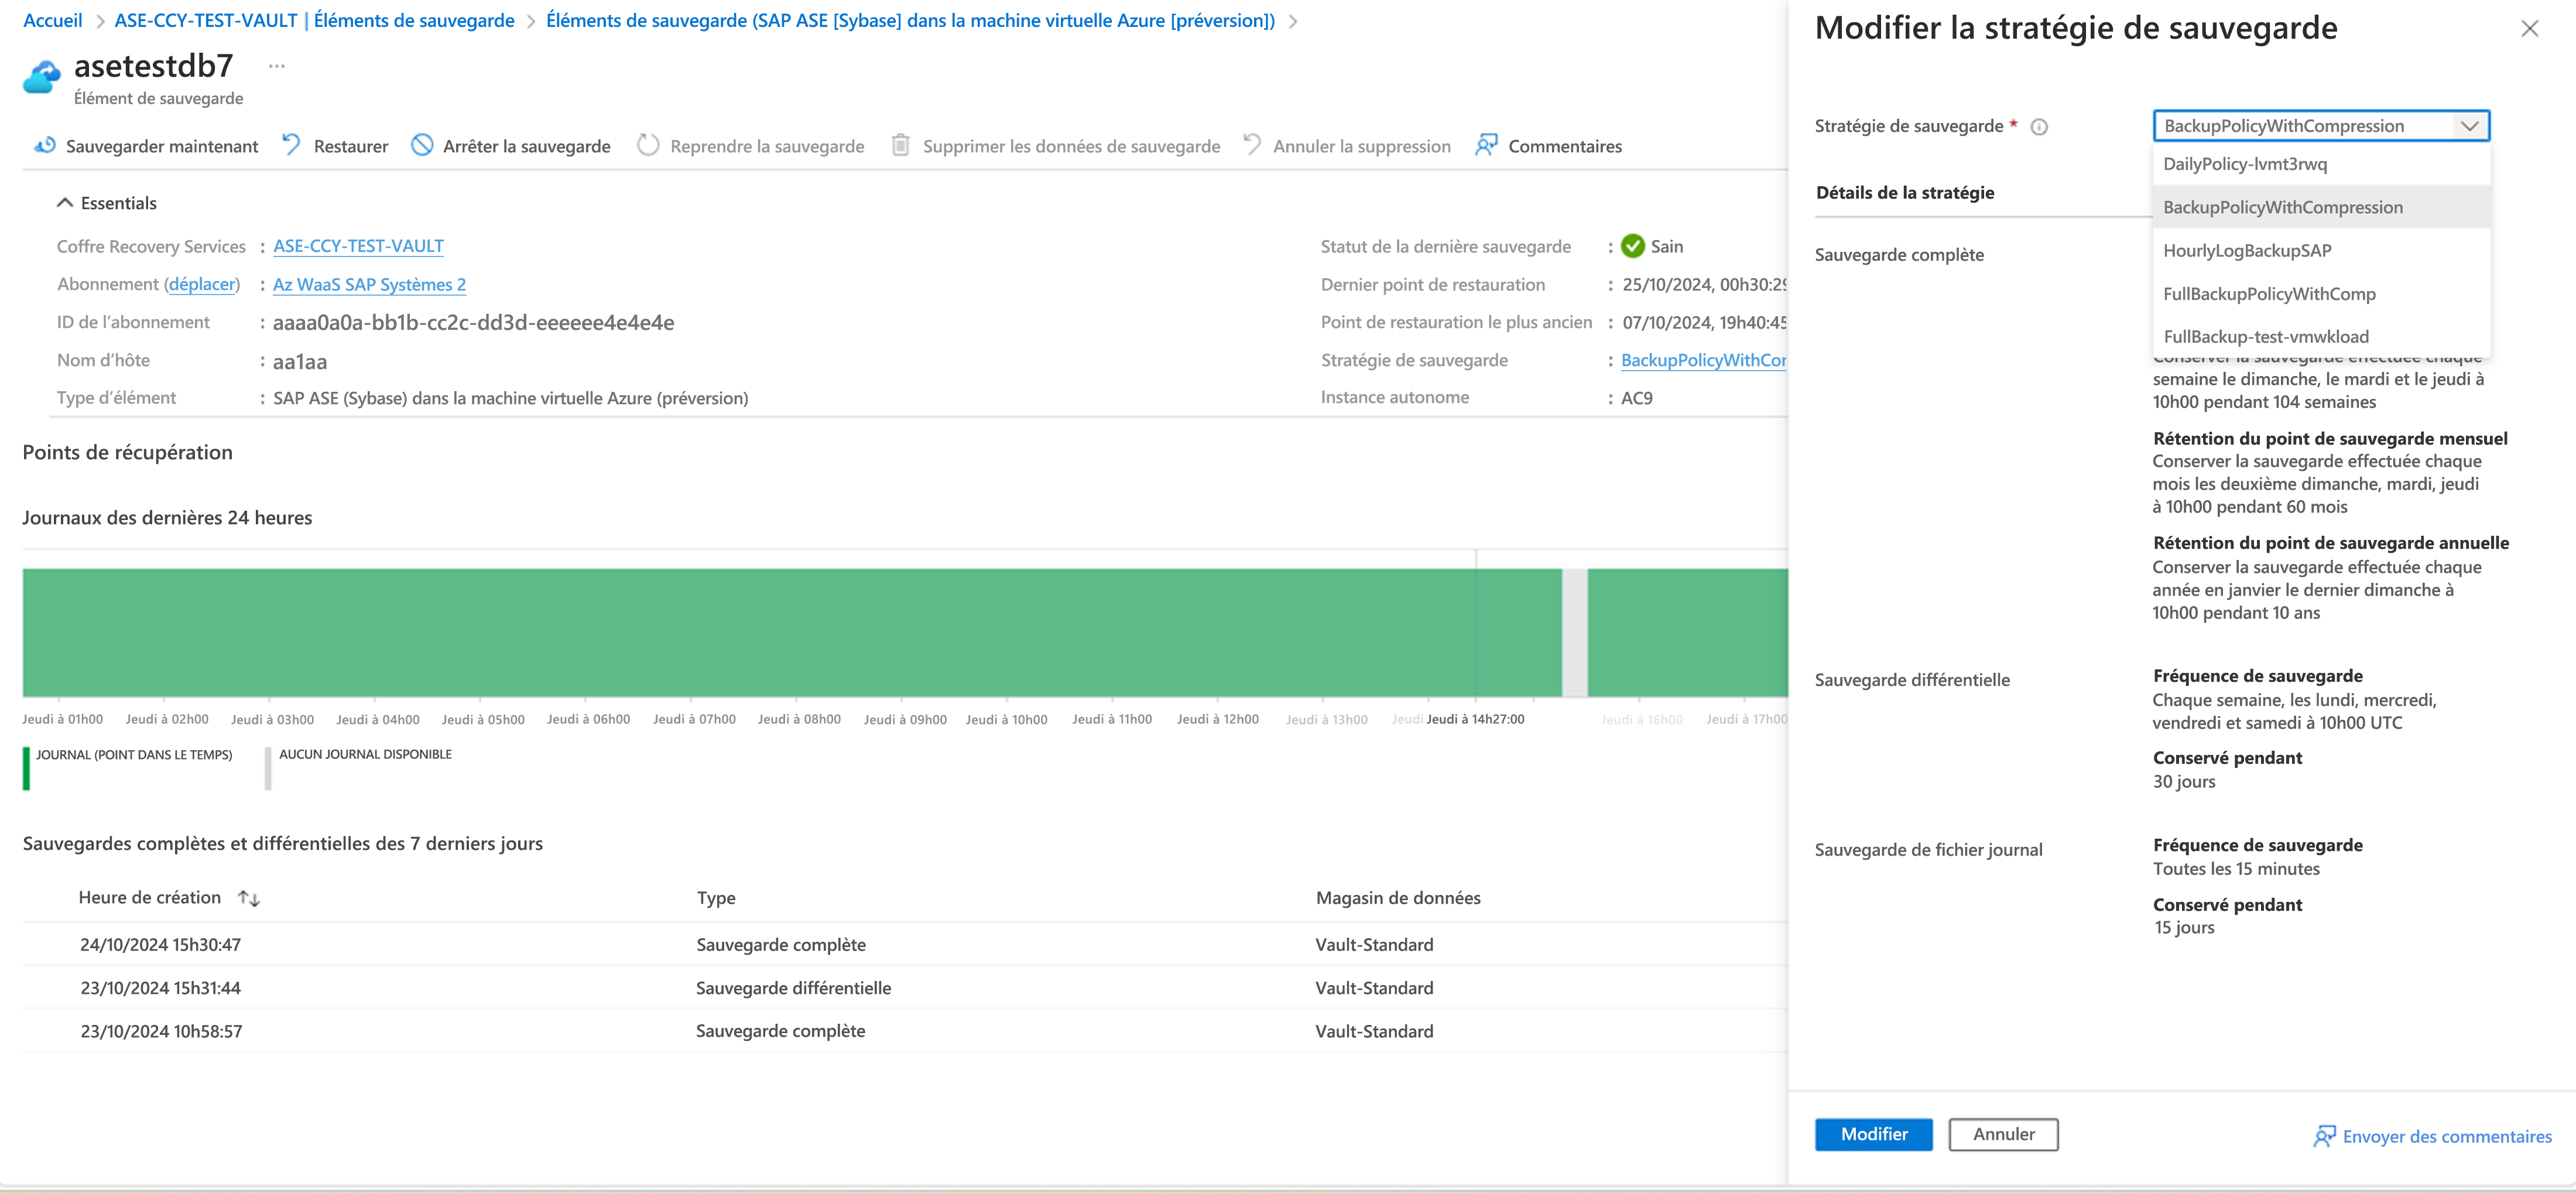Viewport: 2576px width, 1193px height.
Task: Click the gray gap in the log timeline
Action: click(x=1574, y=632)
